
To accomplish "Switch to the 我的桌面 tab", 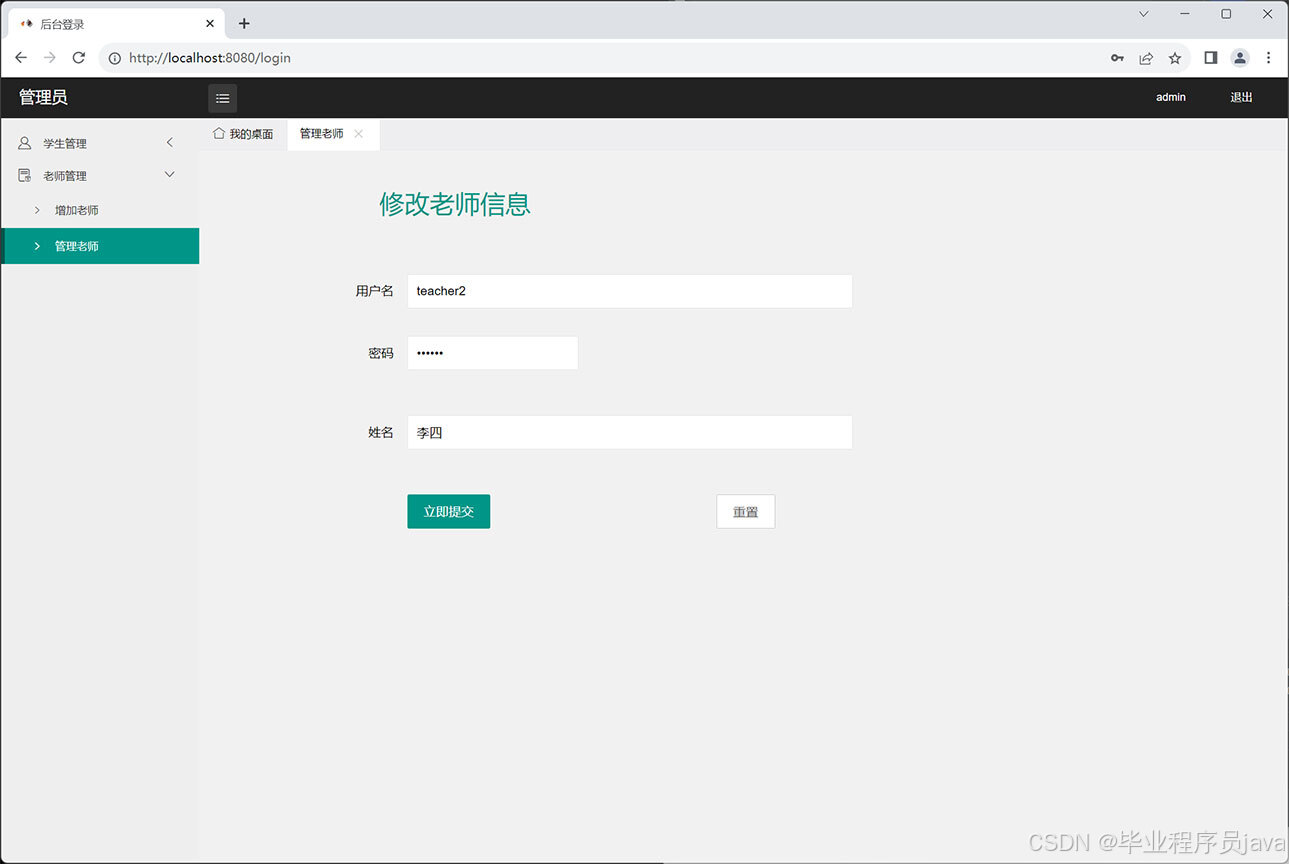I will (x=243, y=134).
